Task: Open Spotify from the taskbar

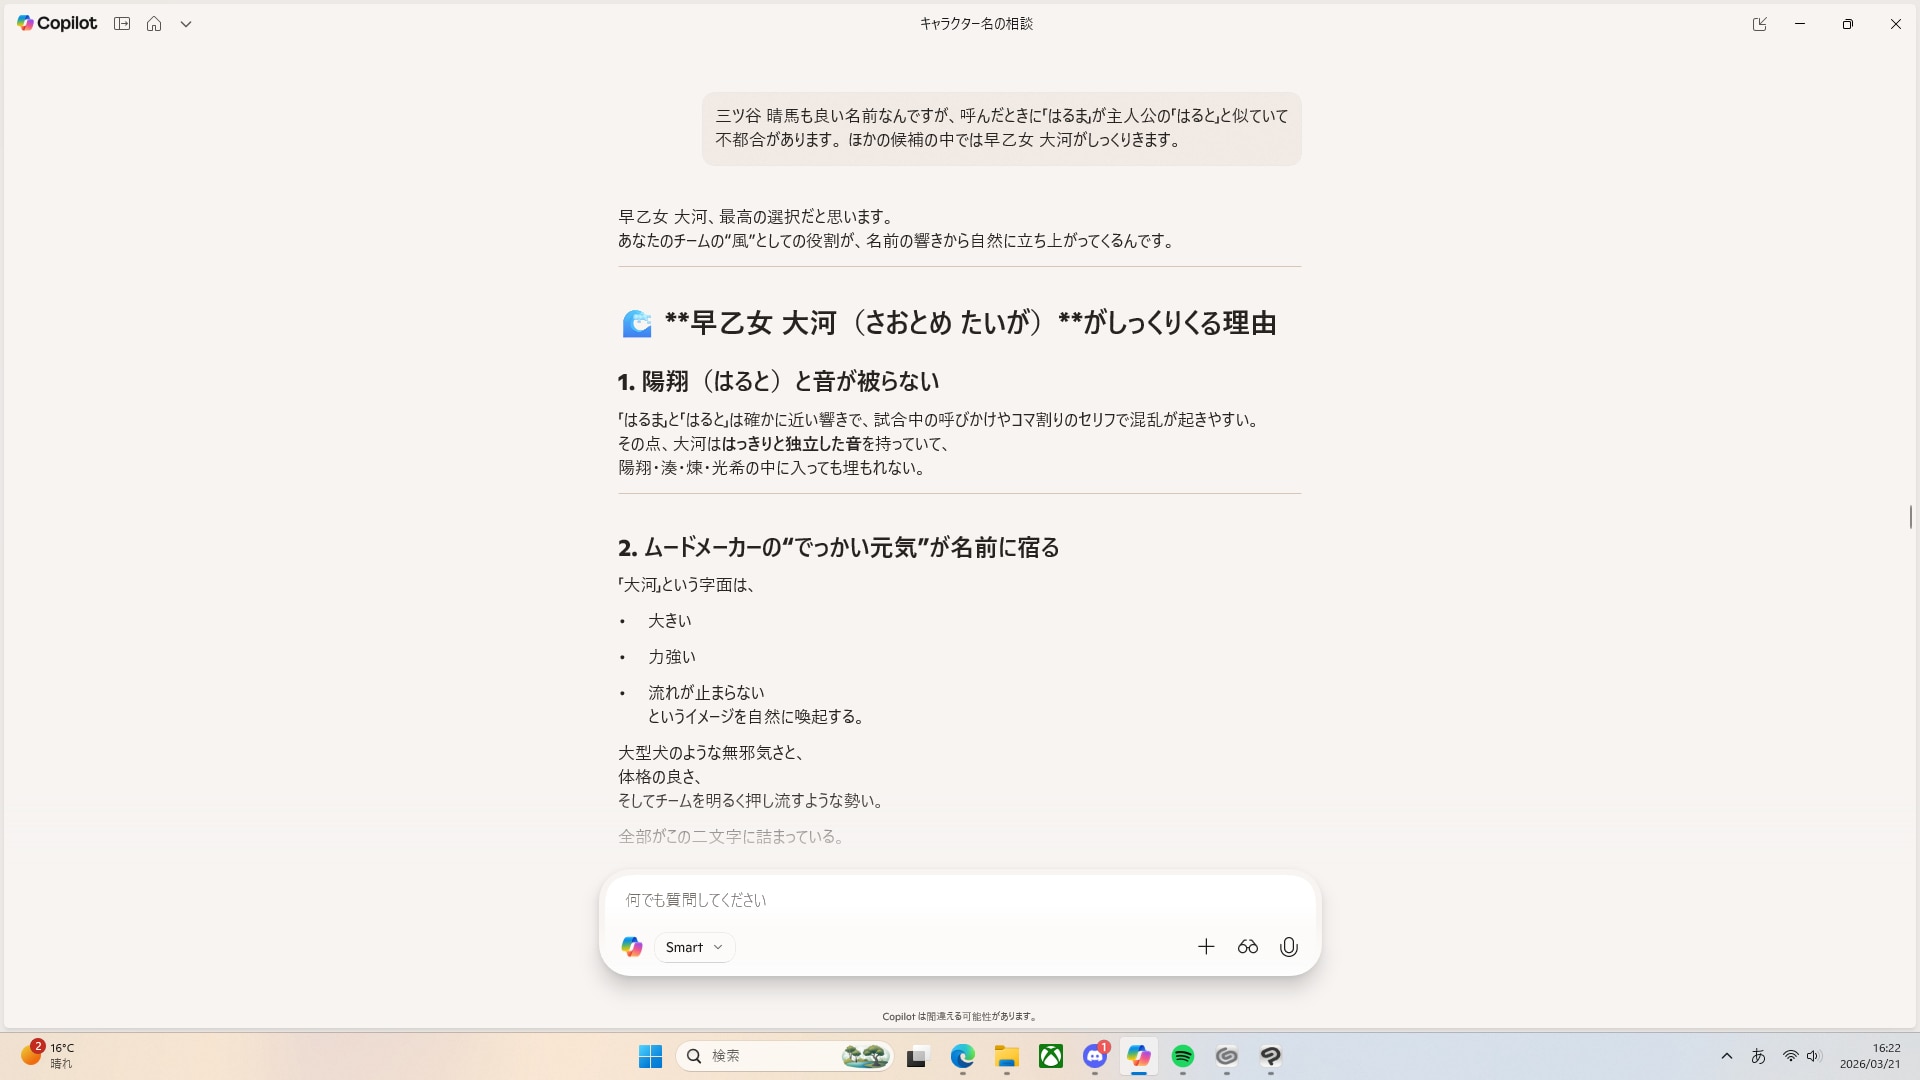Action: [1183, 1056]
